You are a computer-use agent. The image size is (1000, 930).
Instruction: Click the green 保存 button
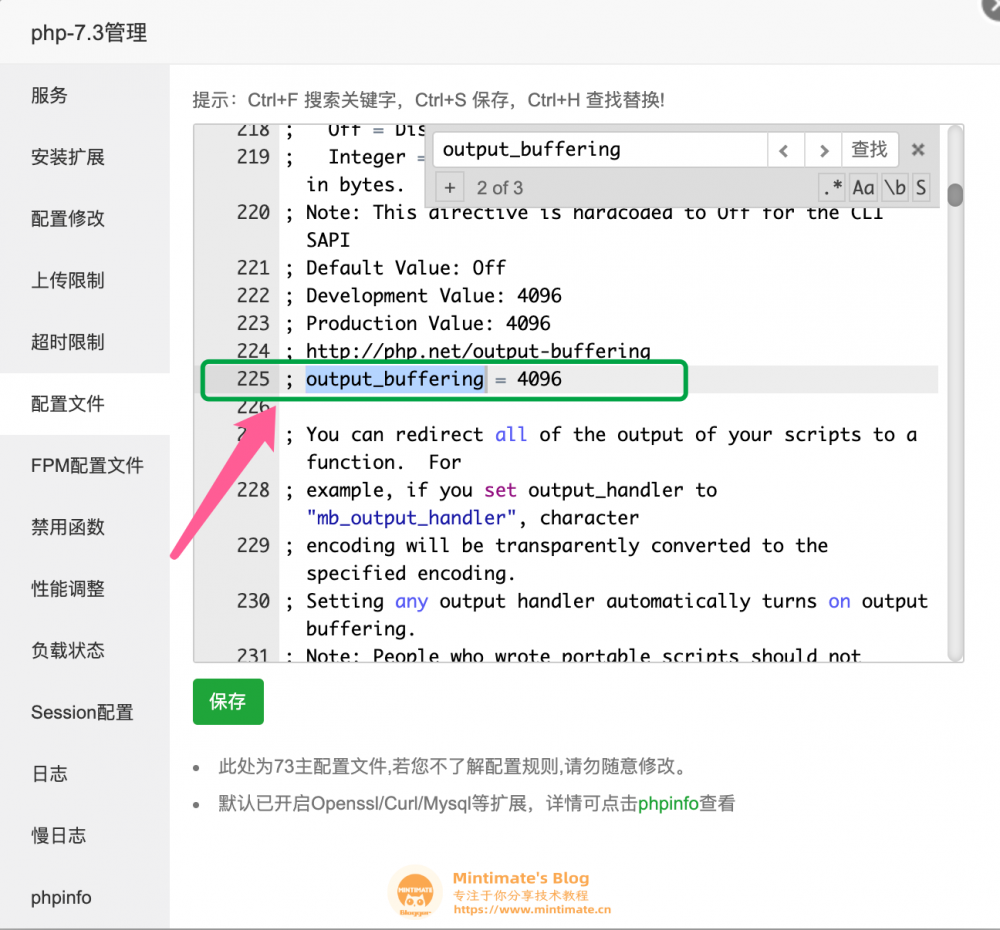tap(228, 702)
